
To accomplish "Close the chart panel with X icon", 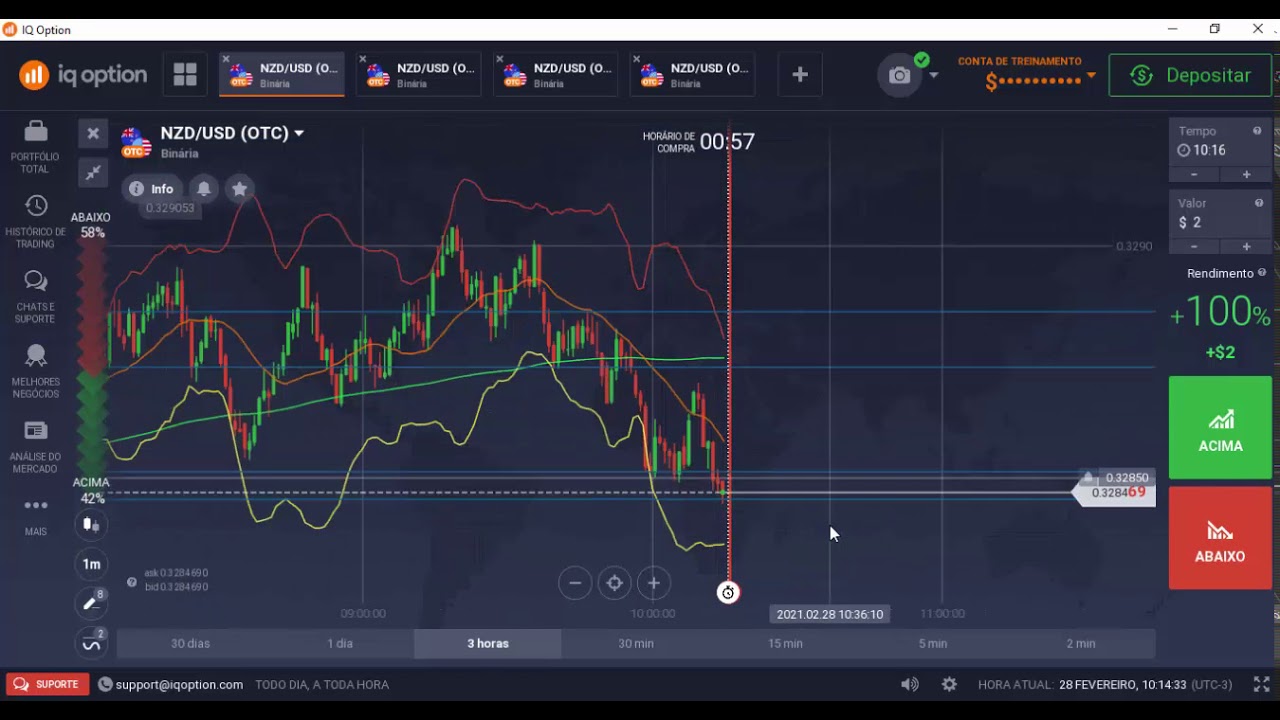I will tap(92, 133).
